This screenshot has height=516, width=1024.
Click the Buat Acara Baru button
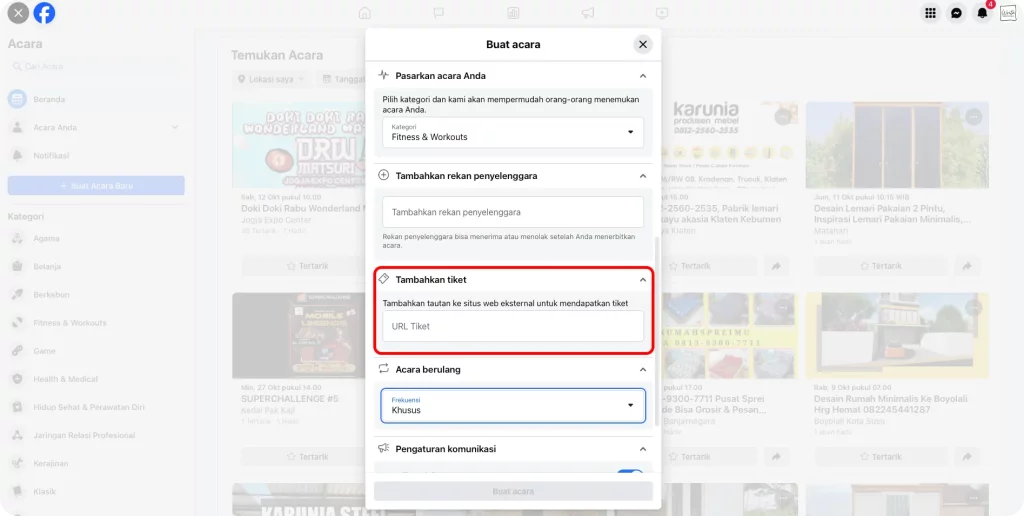tap(96, 185)
